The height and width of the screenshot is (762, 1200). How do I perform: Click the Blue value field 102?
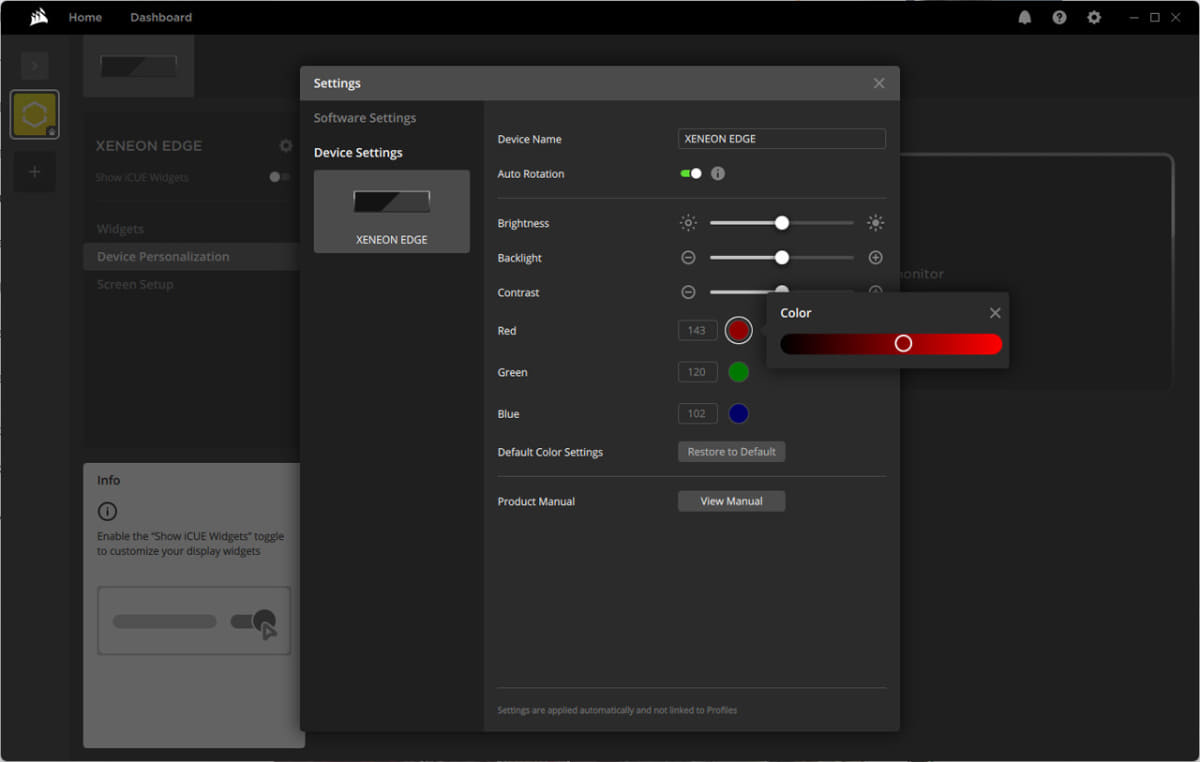[697, 414]
